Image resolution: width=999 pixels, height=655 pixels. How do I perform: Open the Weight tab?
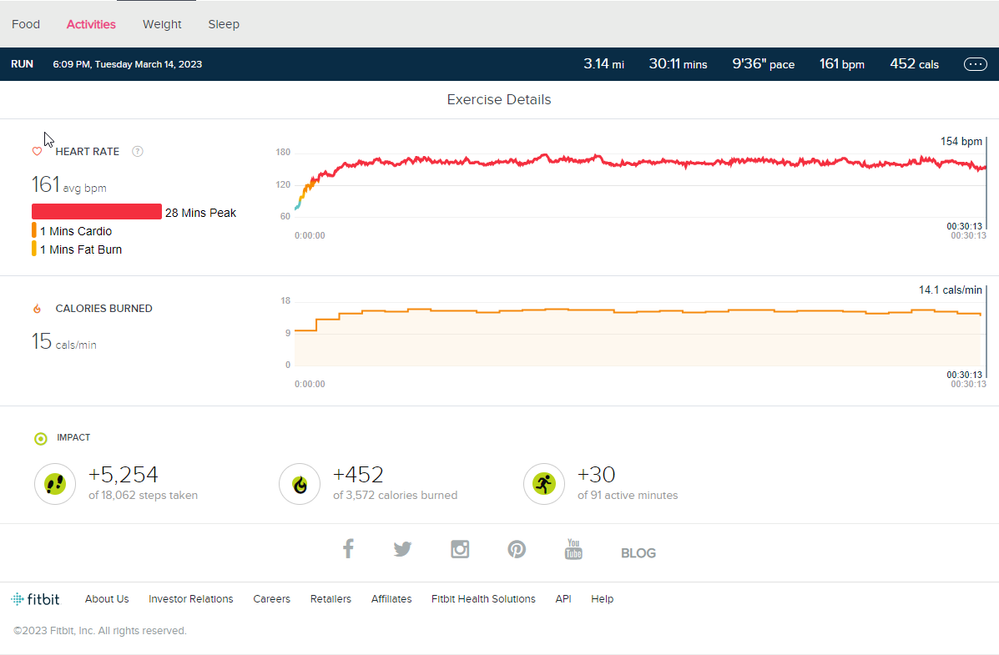pyautogui.click(x=162, y=24)
